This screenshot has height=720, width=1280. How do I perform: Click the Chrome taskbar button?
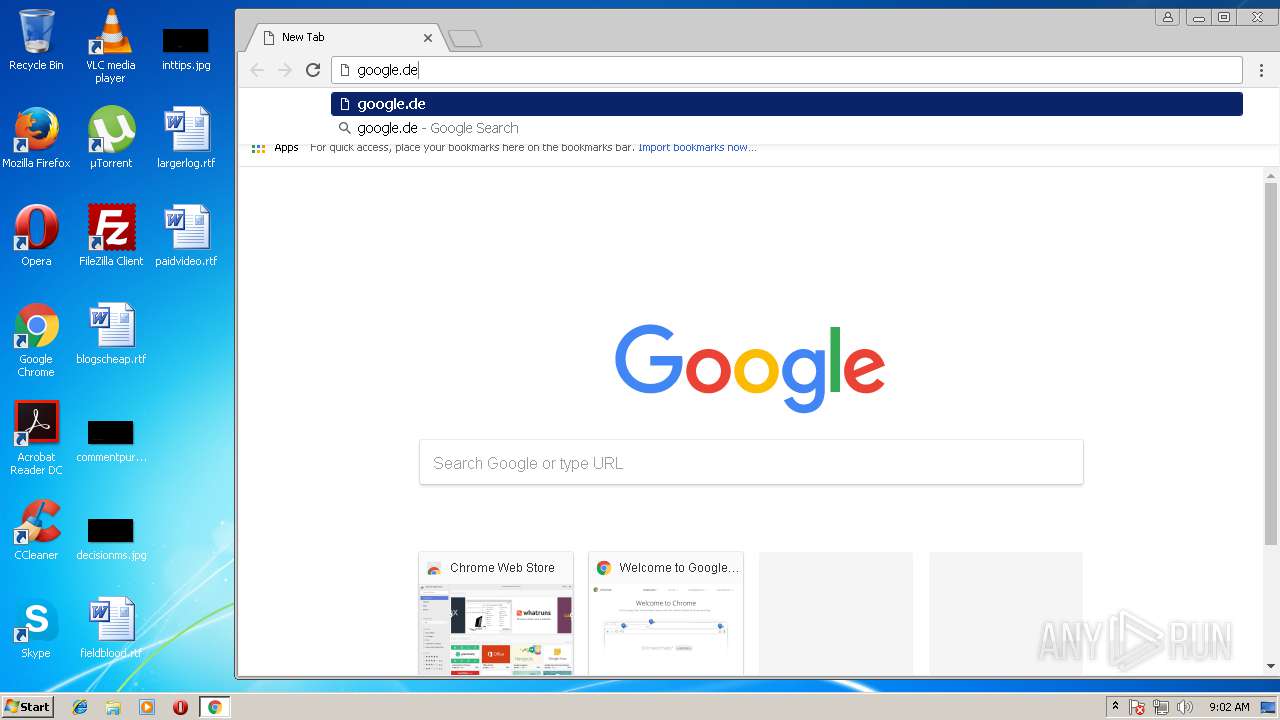pyautogui.click(x=214, y=707)
